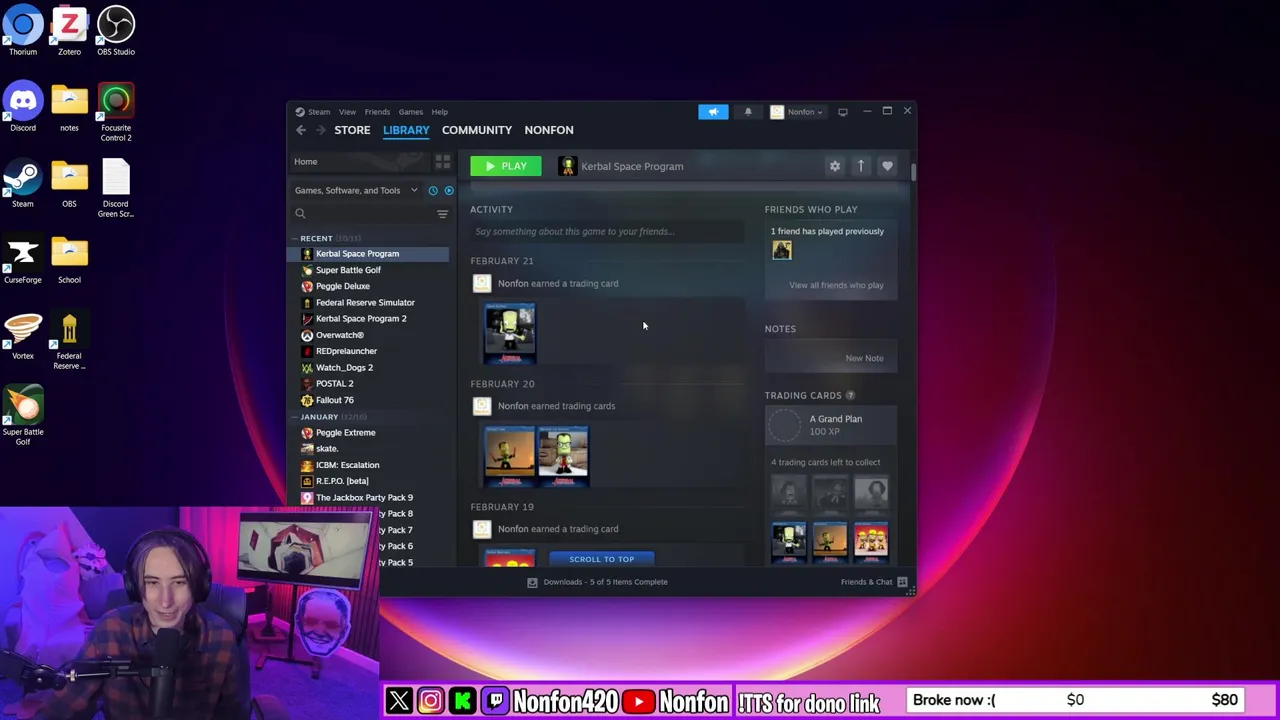
Task: Open Zotero desktop shortcut
Action: tap(69, 31)
